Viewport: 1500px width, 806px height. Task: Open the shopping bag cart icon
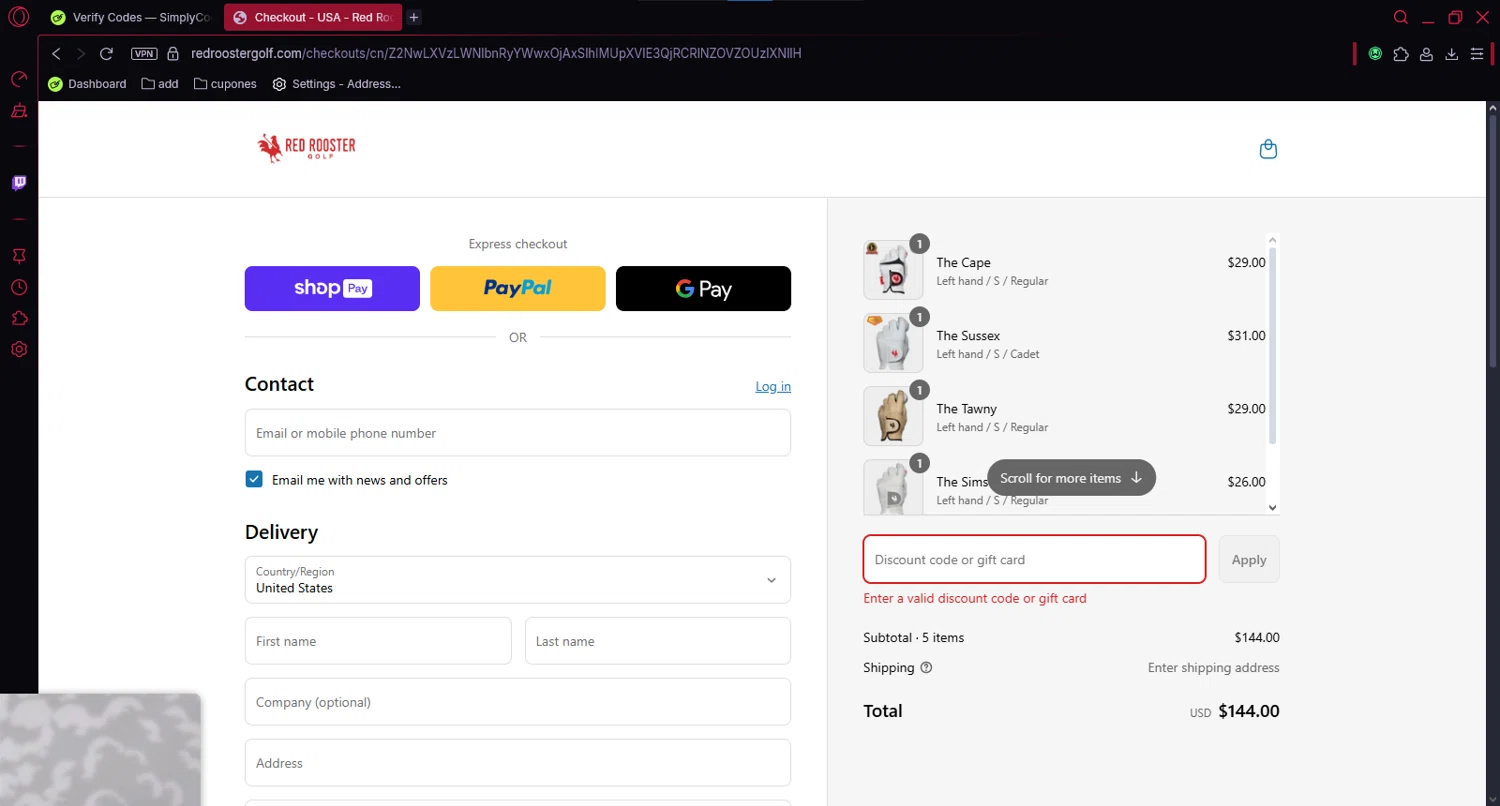(x=1268, y=149)
